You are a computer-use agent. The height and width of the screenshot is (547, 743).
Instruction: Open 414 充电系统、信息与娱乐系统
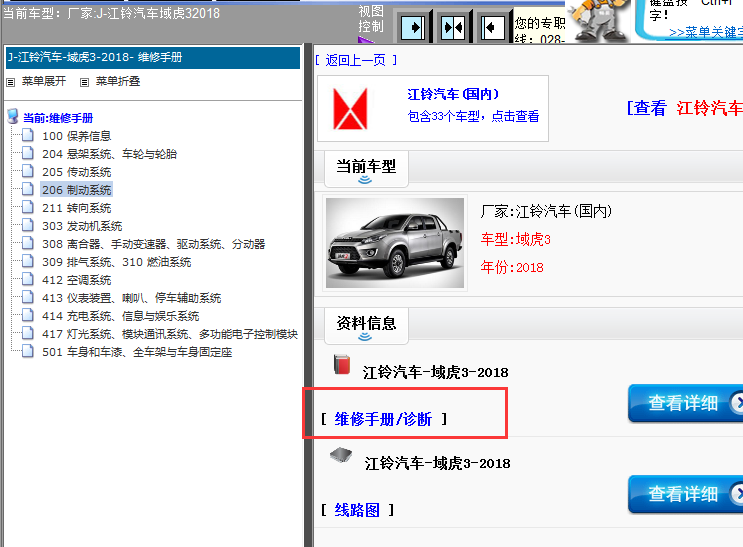(x=121, y=316)
